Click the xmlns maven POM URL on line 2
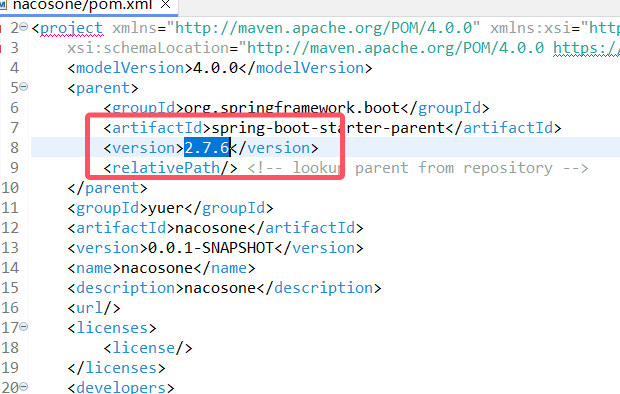 click(323, 28)
